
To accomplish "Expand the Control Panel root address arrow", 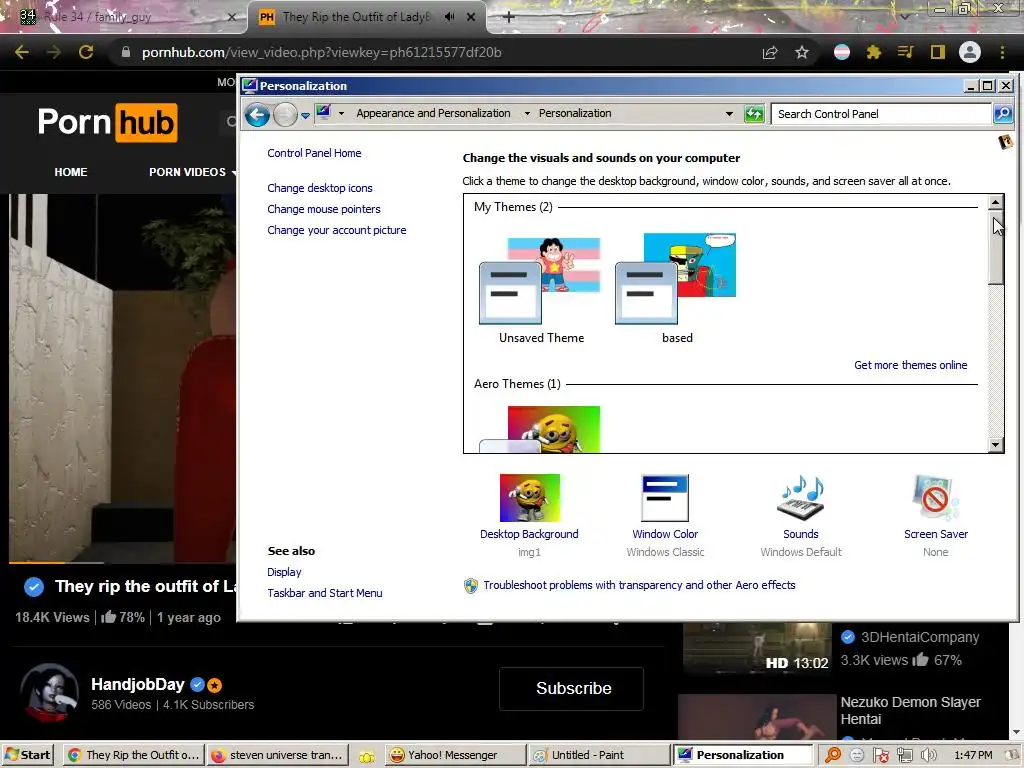I will [x=341, y=114].
